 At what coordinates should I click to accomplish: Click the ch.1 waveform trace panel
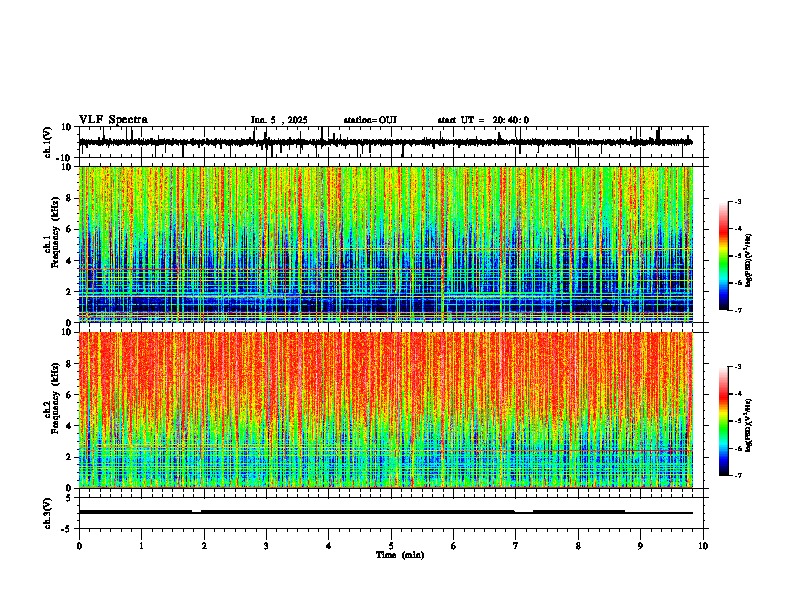(391, 142)
